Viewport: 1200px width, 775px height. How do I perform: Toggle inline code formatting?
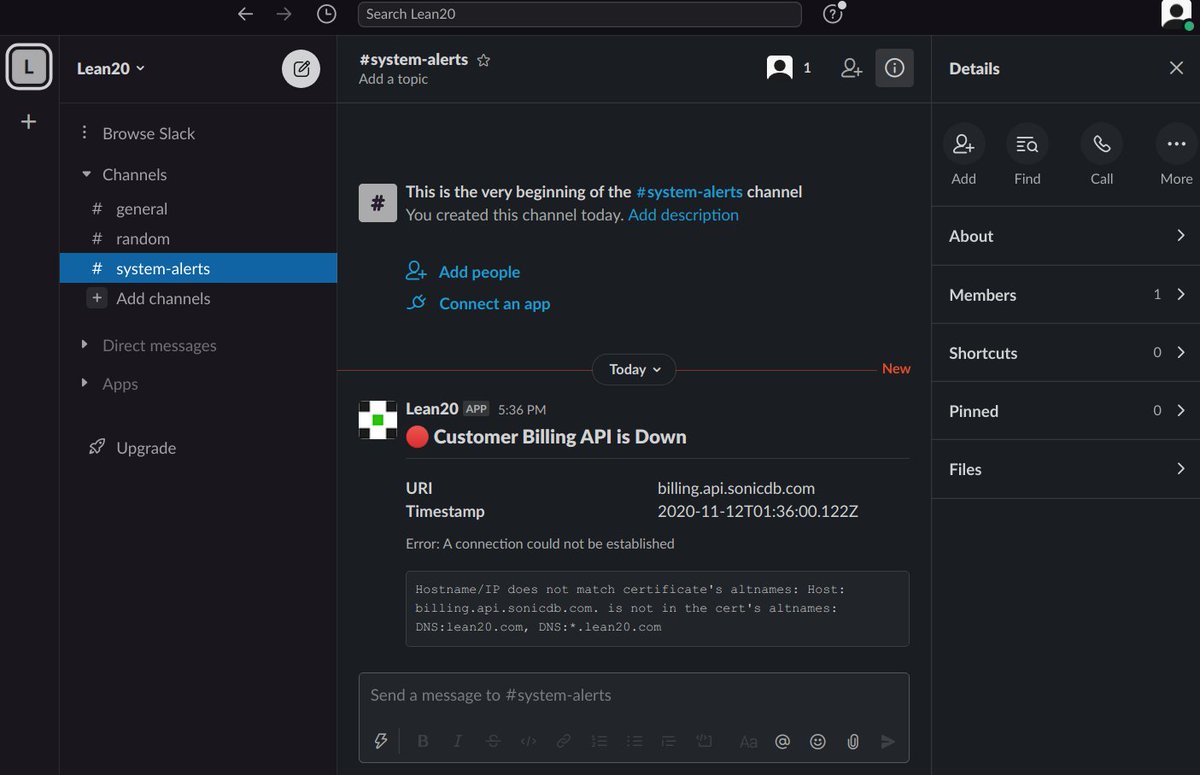(529, 741)
